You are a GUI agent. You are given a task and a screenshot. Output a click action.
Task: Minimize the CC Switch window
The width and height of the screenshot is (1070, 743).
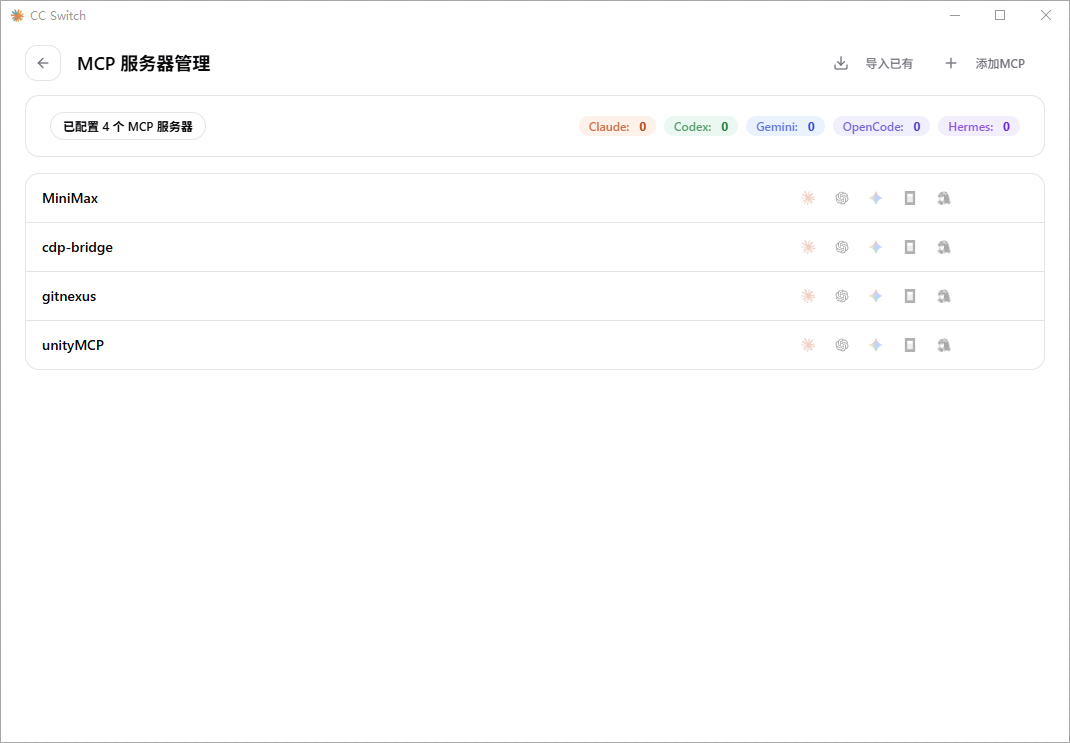click(x=955, y=15)
